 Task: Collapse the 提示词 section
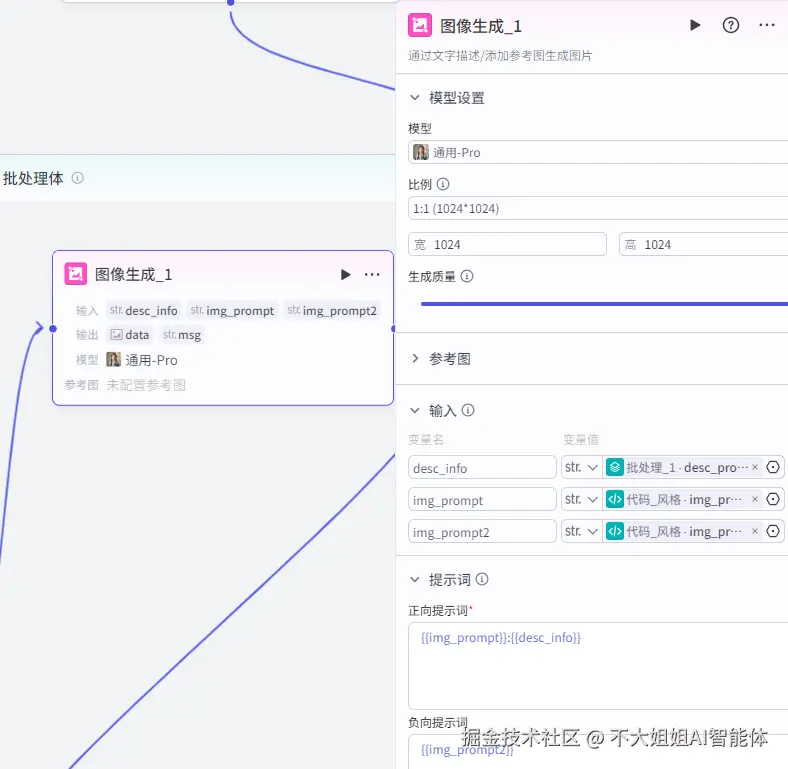click(415, 579)
